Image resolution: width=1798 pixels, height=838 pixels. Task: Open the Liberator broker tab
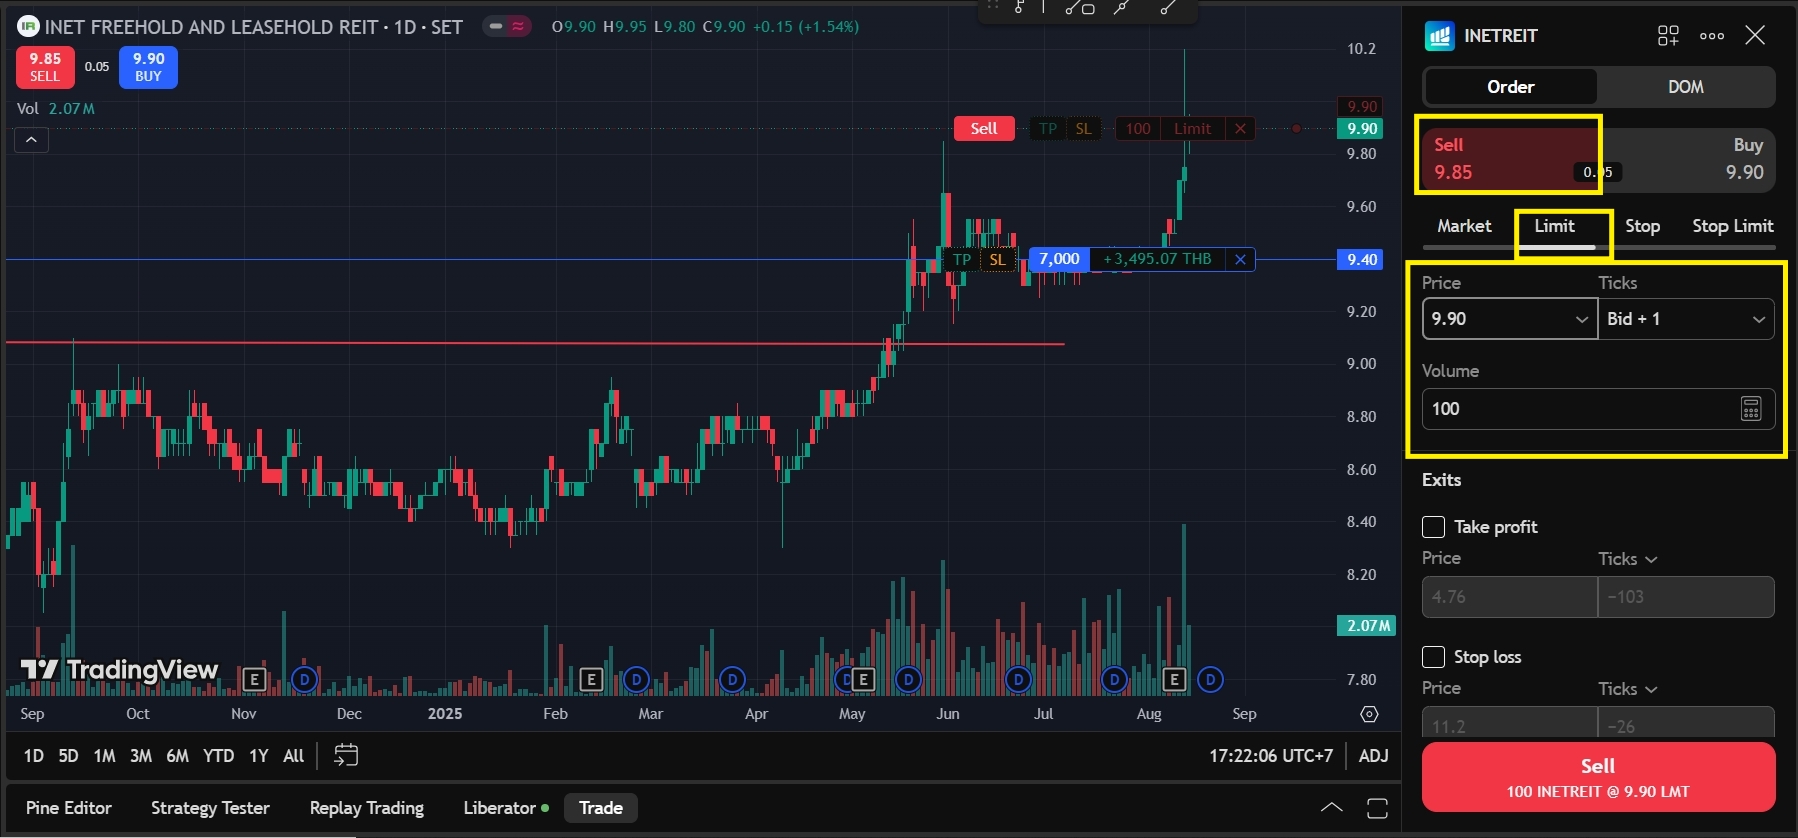(x=506, y=808)
